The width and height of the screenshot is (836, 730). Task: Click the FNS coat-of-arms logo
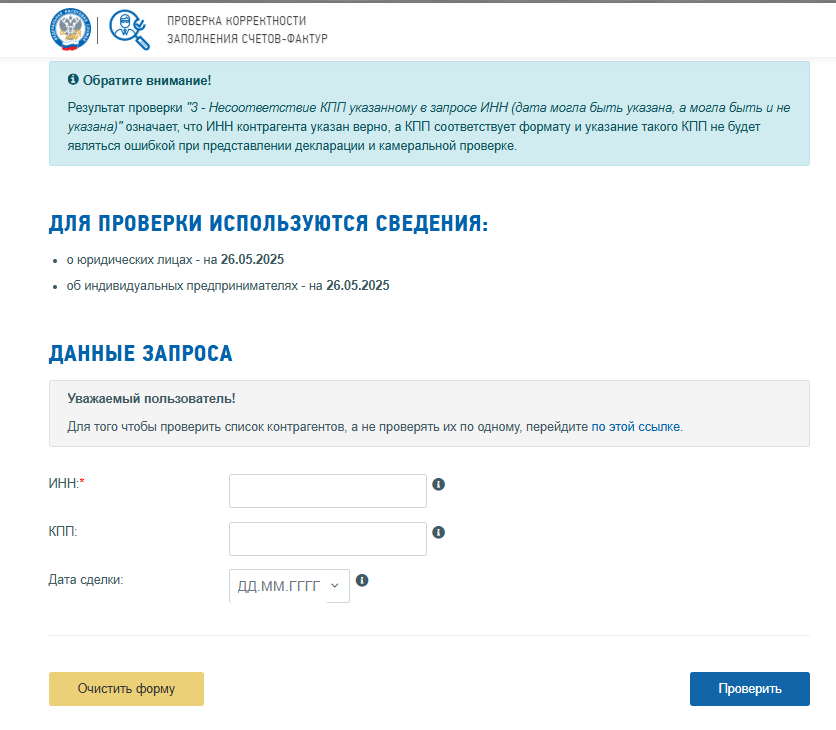click(x=69, y=29)
